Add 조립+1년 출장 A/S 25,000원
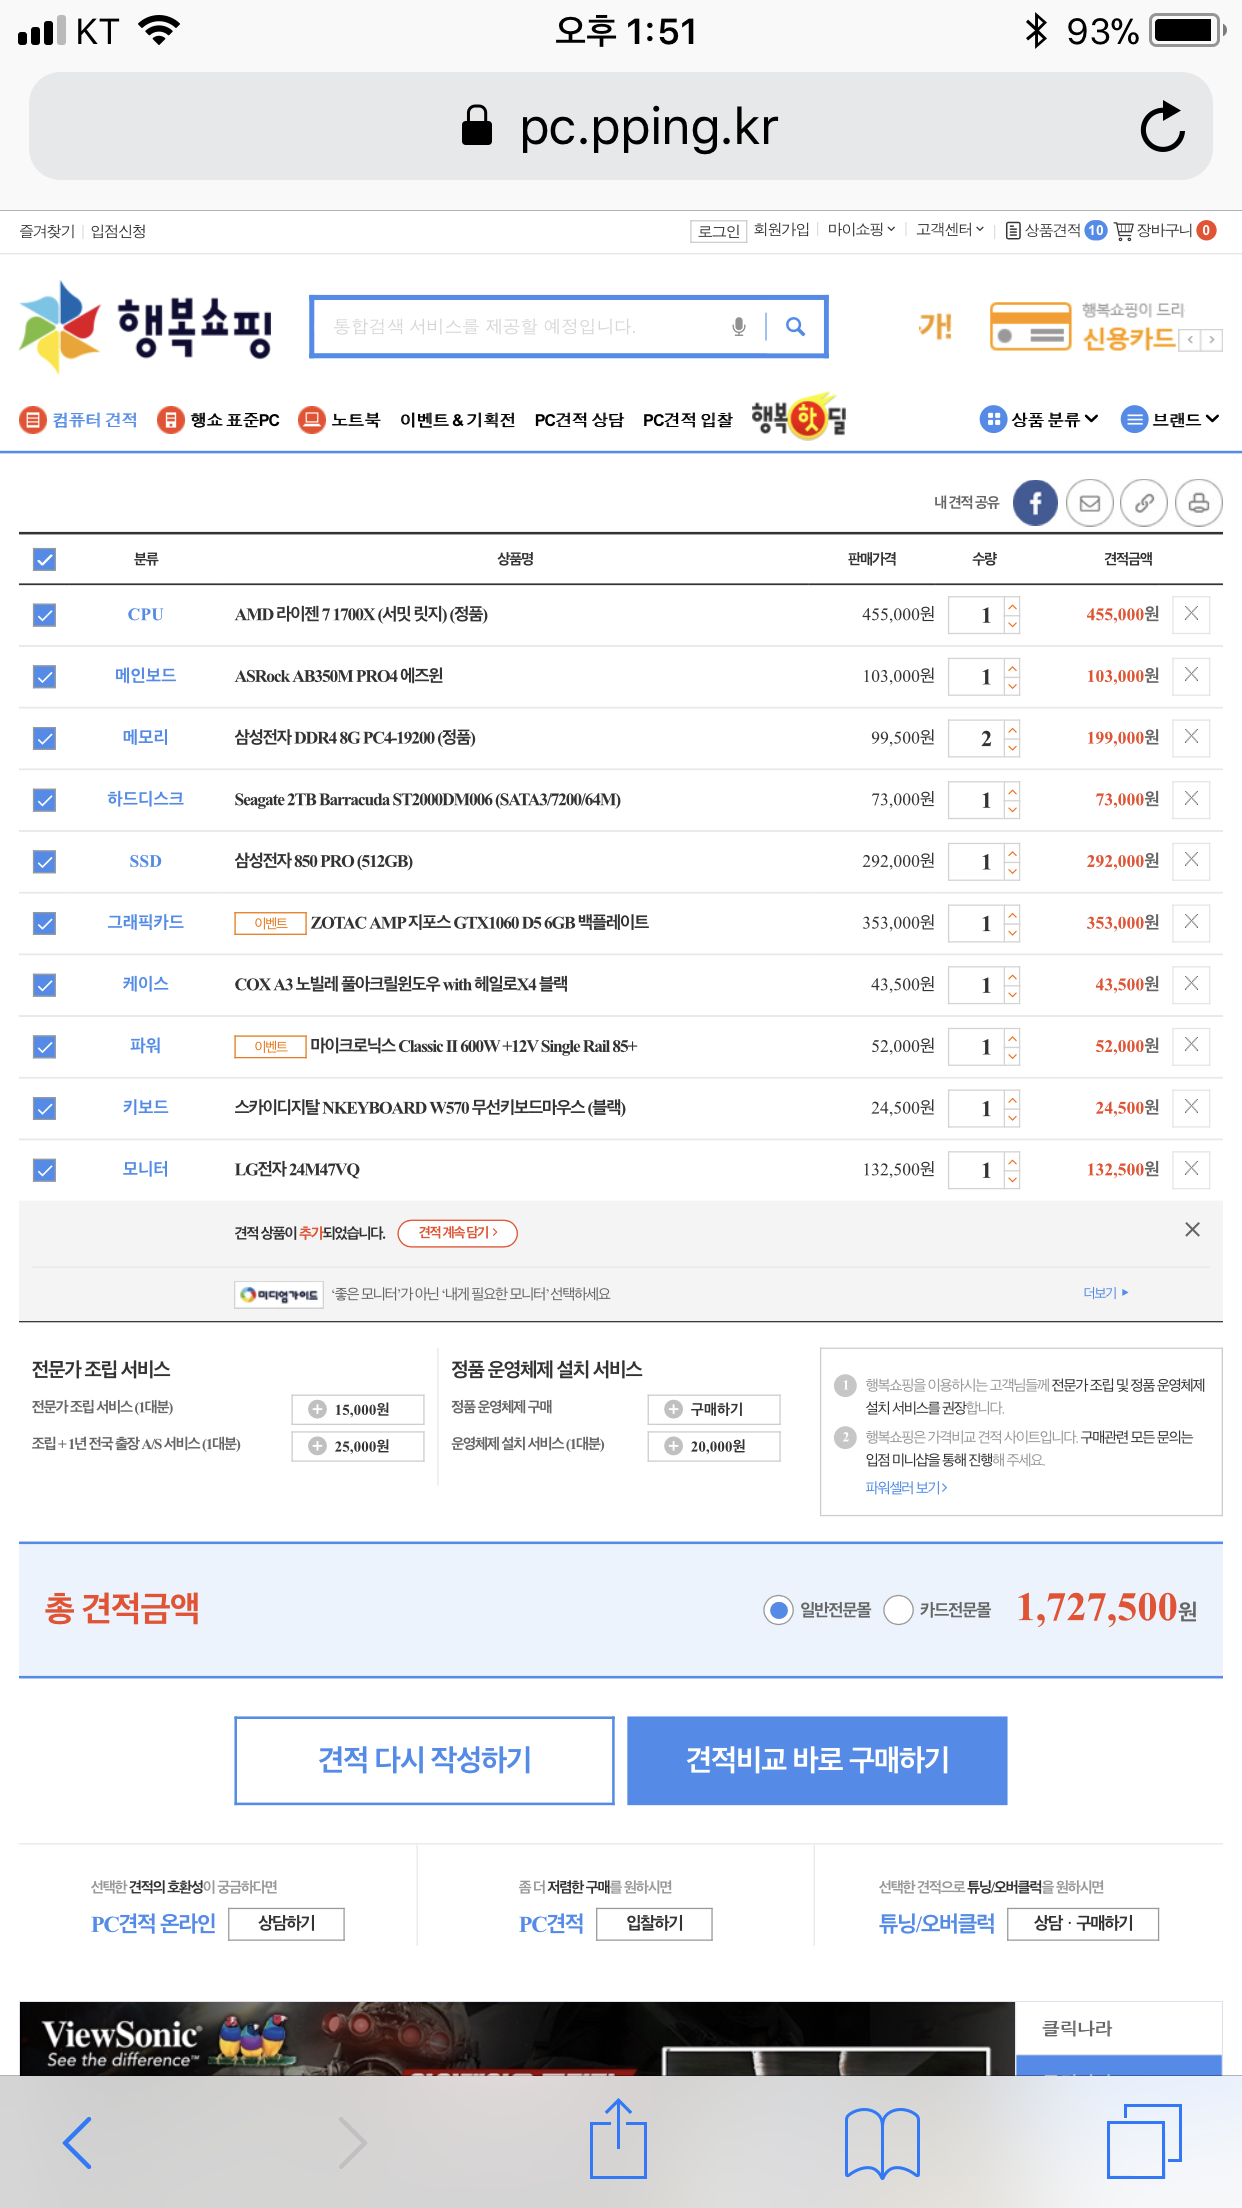 tap(358, 1446)
